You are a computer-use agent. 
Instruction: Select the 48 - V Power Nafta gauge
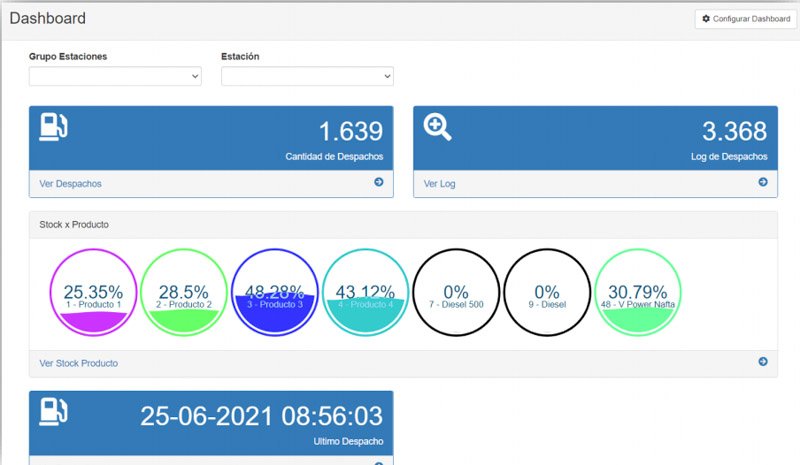pos(638,292)
